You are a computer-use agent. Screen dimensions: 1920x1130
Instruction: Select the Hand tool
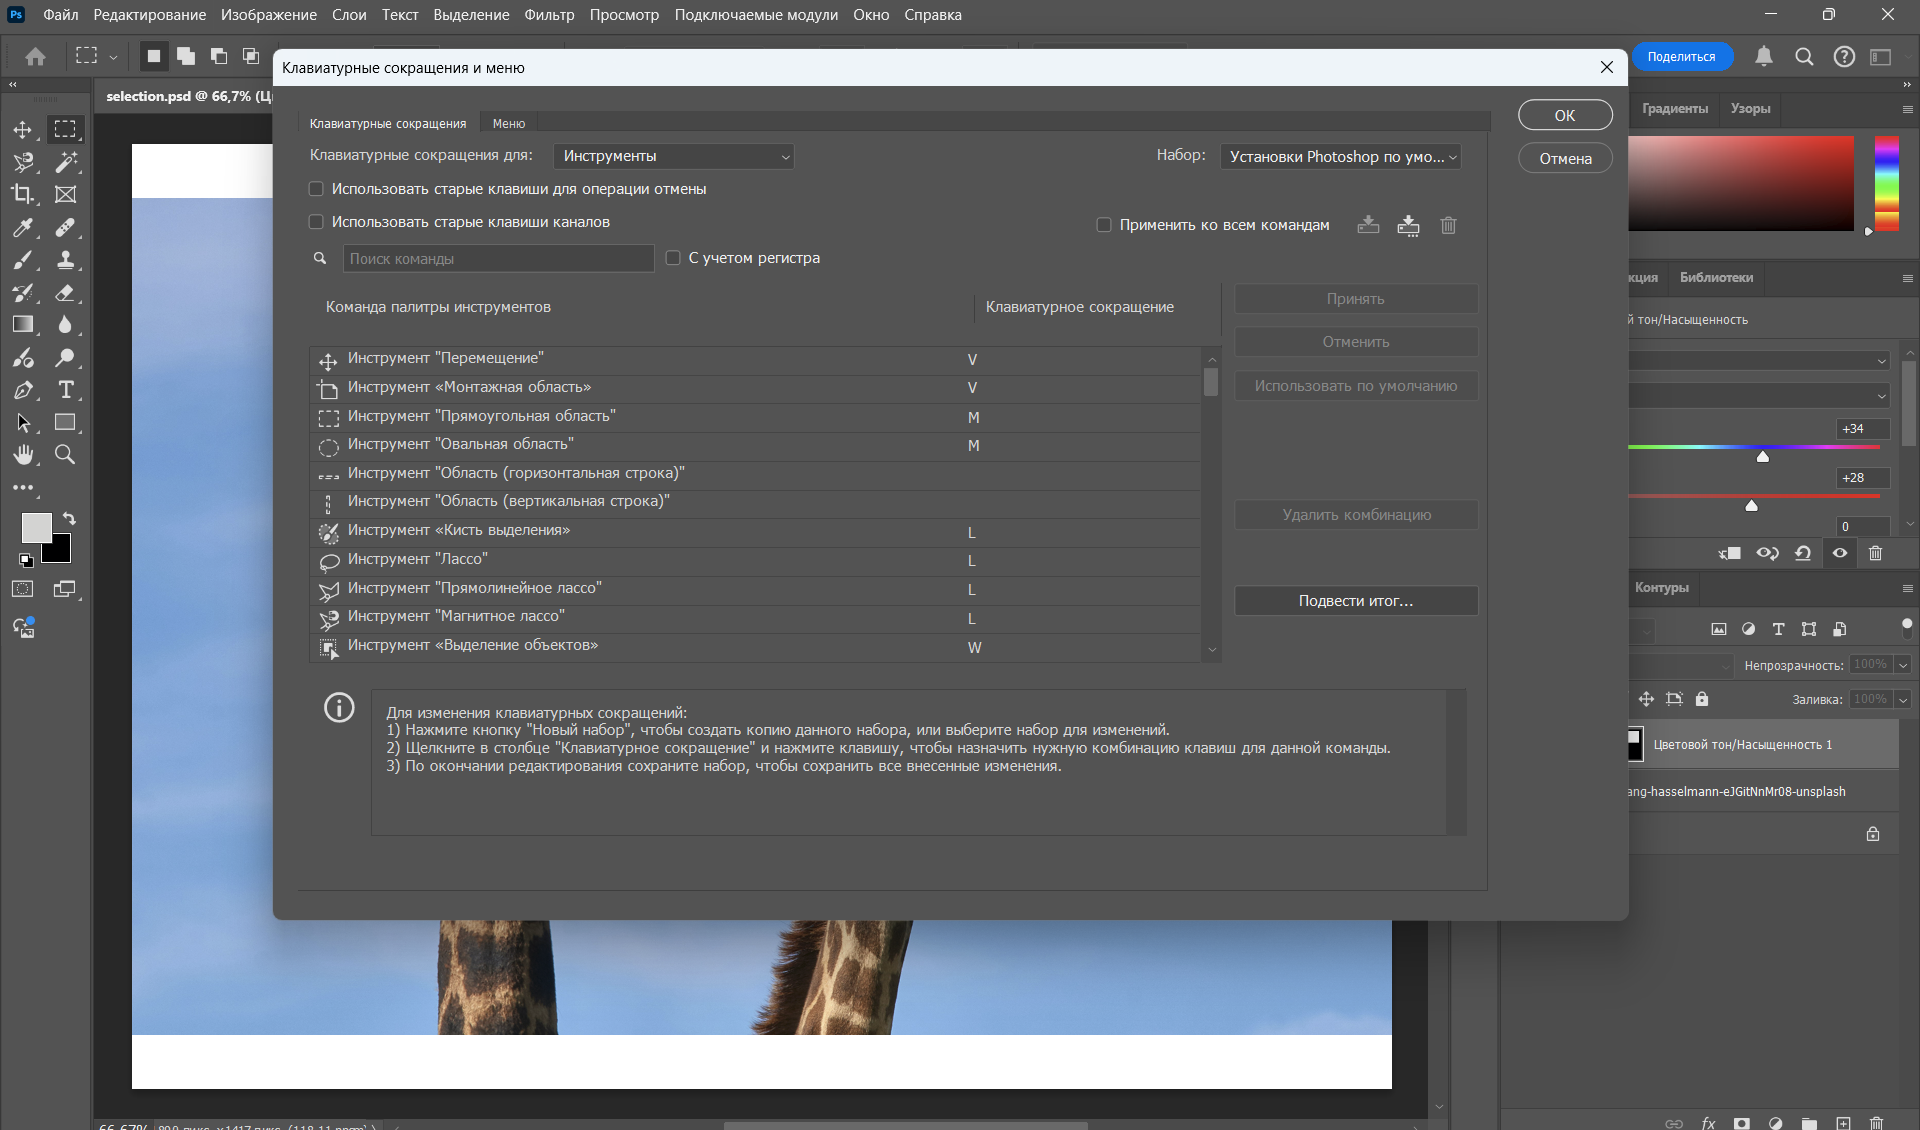[22, 455]
